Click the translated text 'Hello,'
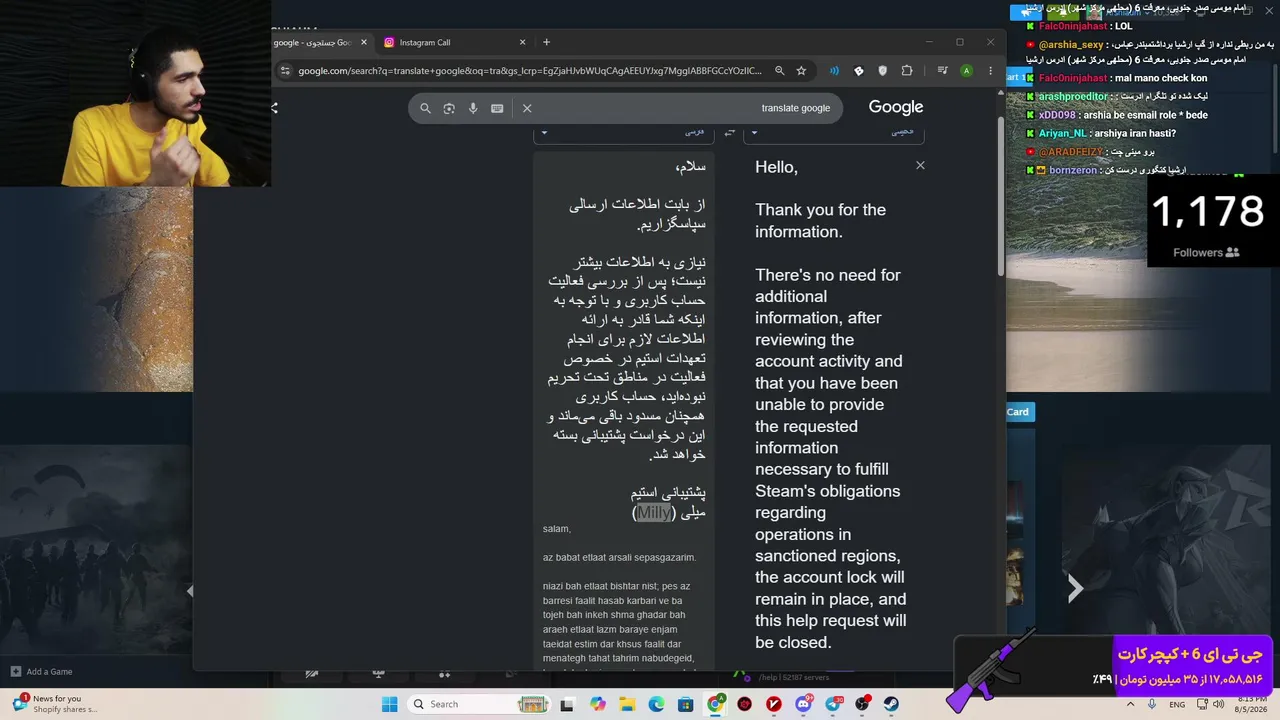 click(x=776, y=167)
